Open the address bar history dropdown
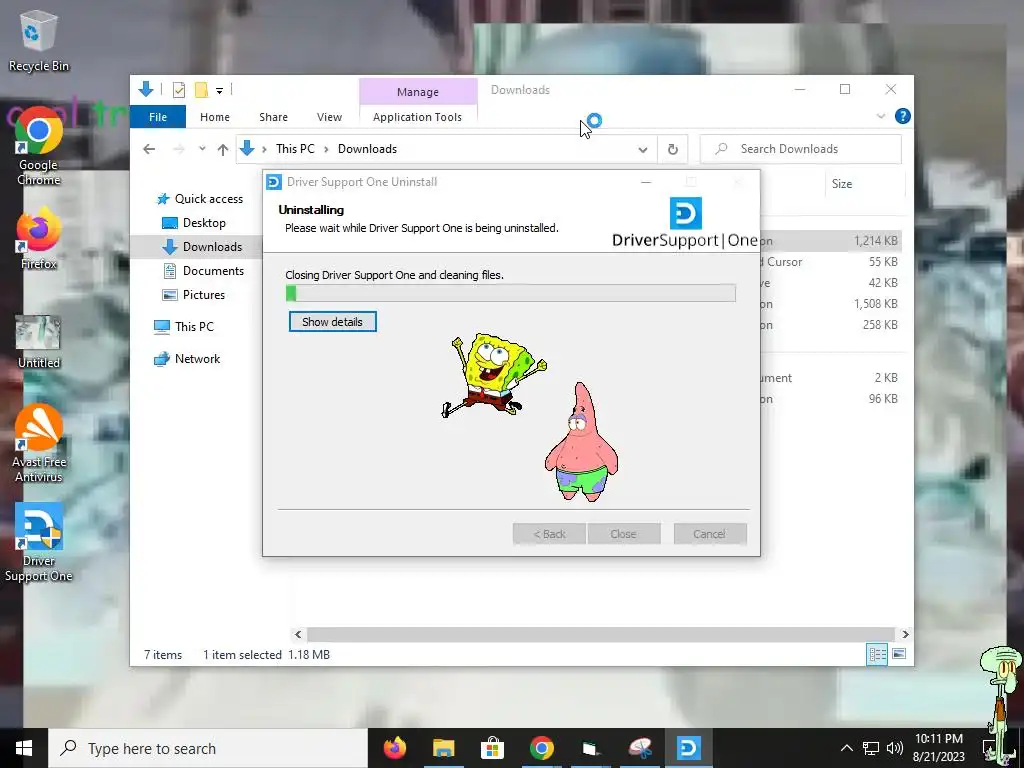 [x=643, y=150]
